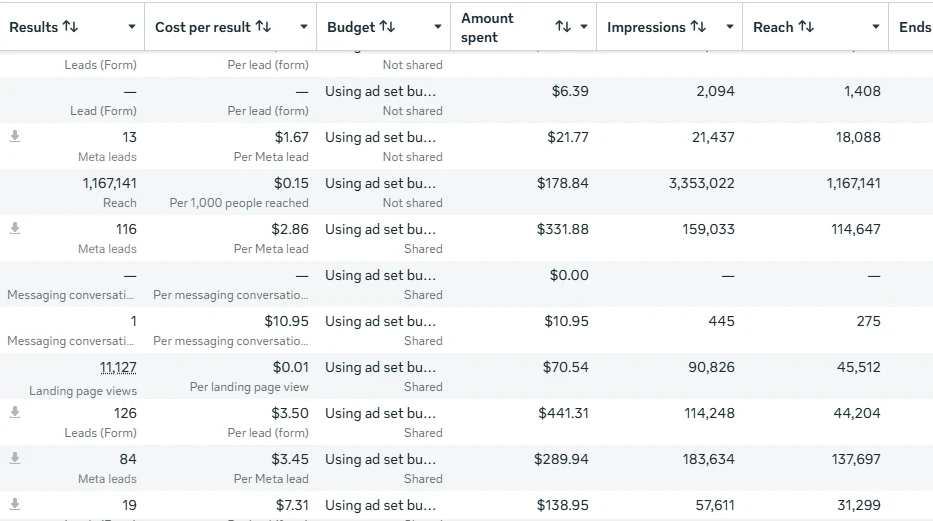This screenshot has width=933, height=521.
Task: Click the Impressions header label
Action: click(x=646, y=27)
